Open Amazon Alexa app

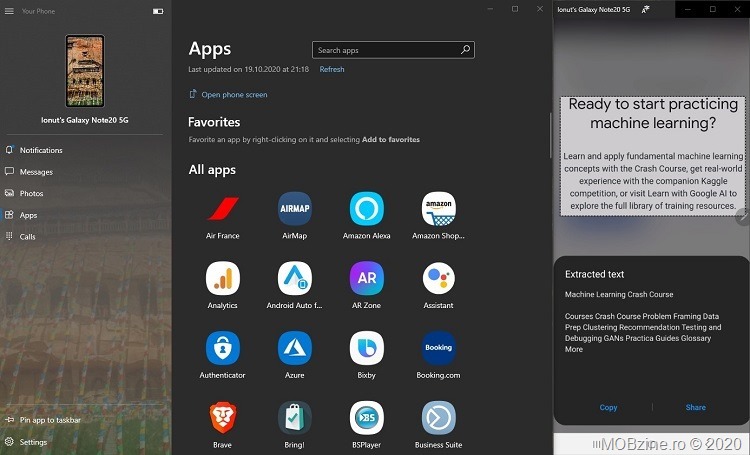point(366,209)
